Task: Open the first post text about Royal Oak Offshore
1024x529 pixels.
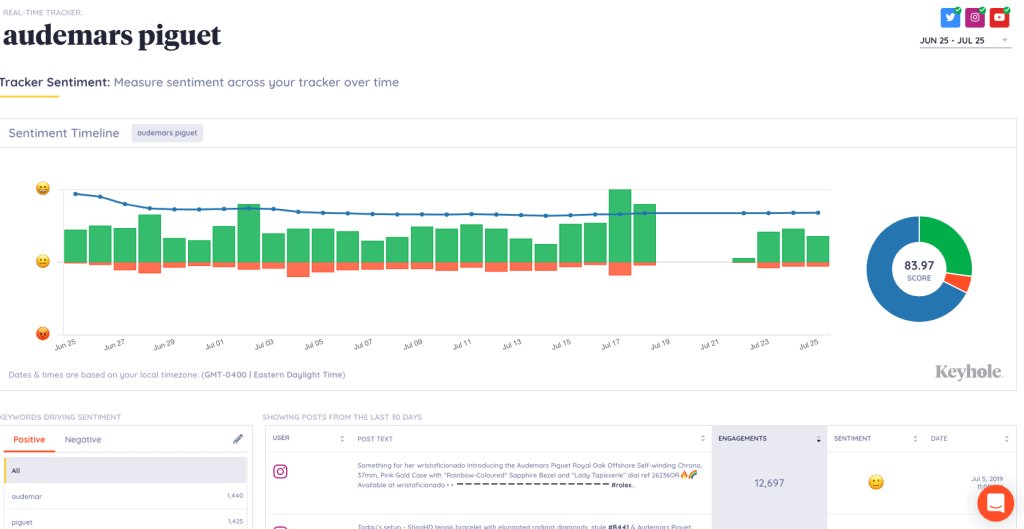Action: click(530, 475)
